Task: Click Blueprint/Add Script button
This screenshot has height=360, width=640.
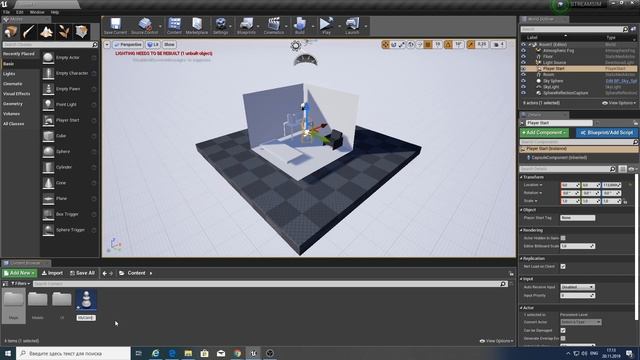Action: pos(607,133)
